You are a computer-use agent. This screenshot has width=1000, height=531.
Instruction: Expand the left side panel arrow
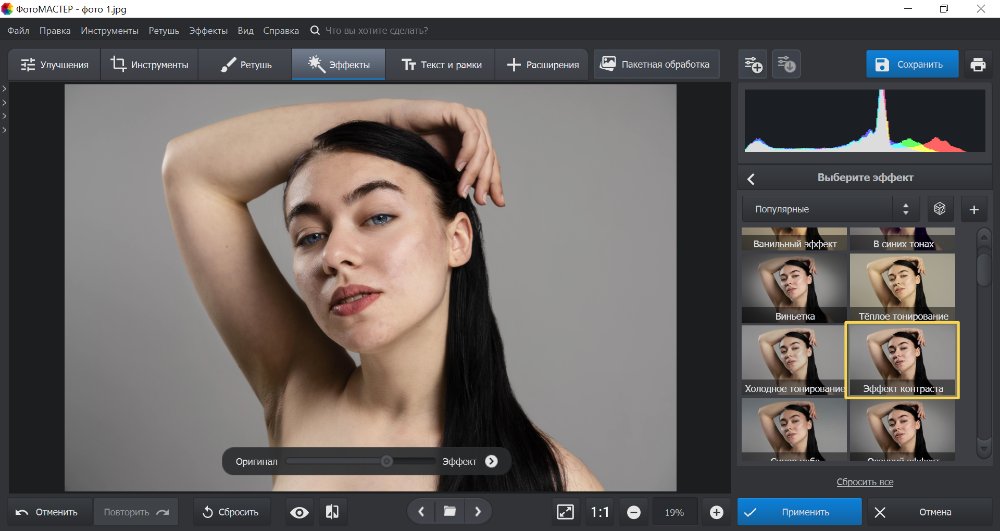point(4,89)
